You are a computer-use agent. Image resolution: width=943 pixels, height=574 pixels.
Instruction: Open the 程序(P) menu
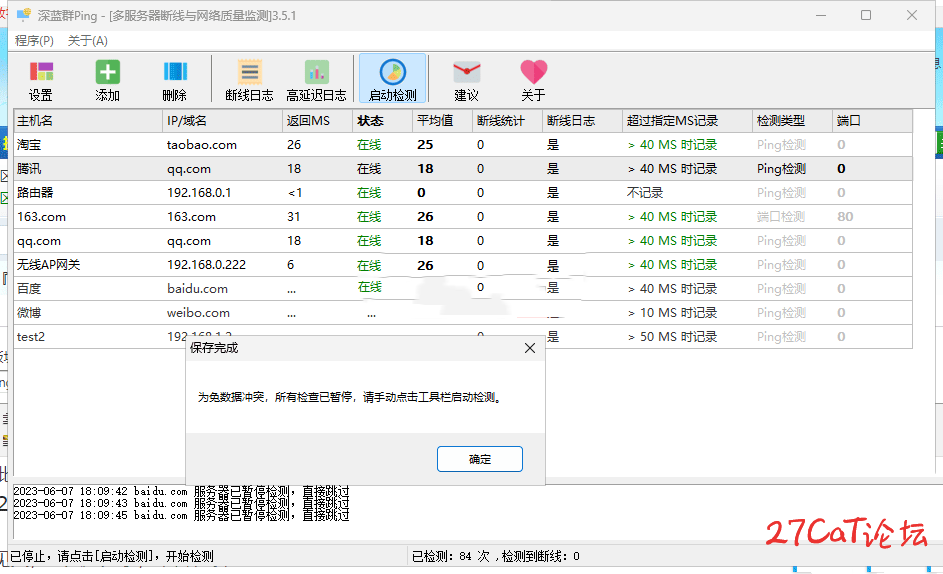[x=34, y=40]
